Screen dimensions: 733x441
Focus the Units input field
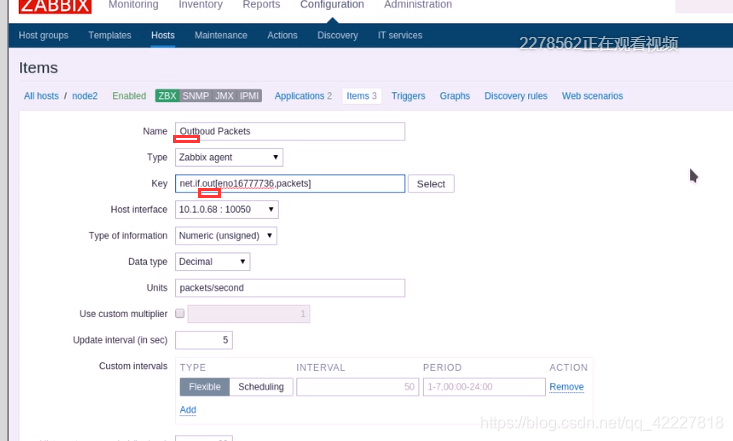290,288
